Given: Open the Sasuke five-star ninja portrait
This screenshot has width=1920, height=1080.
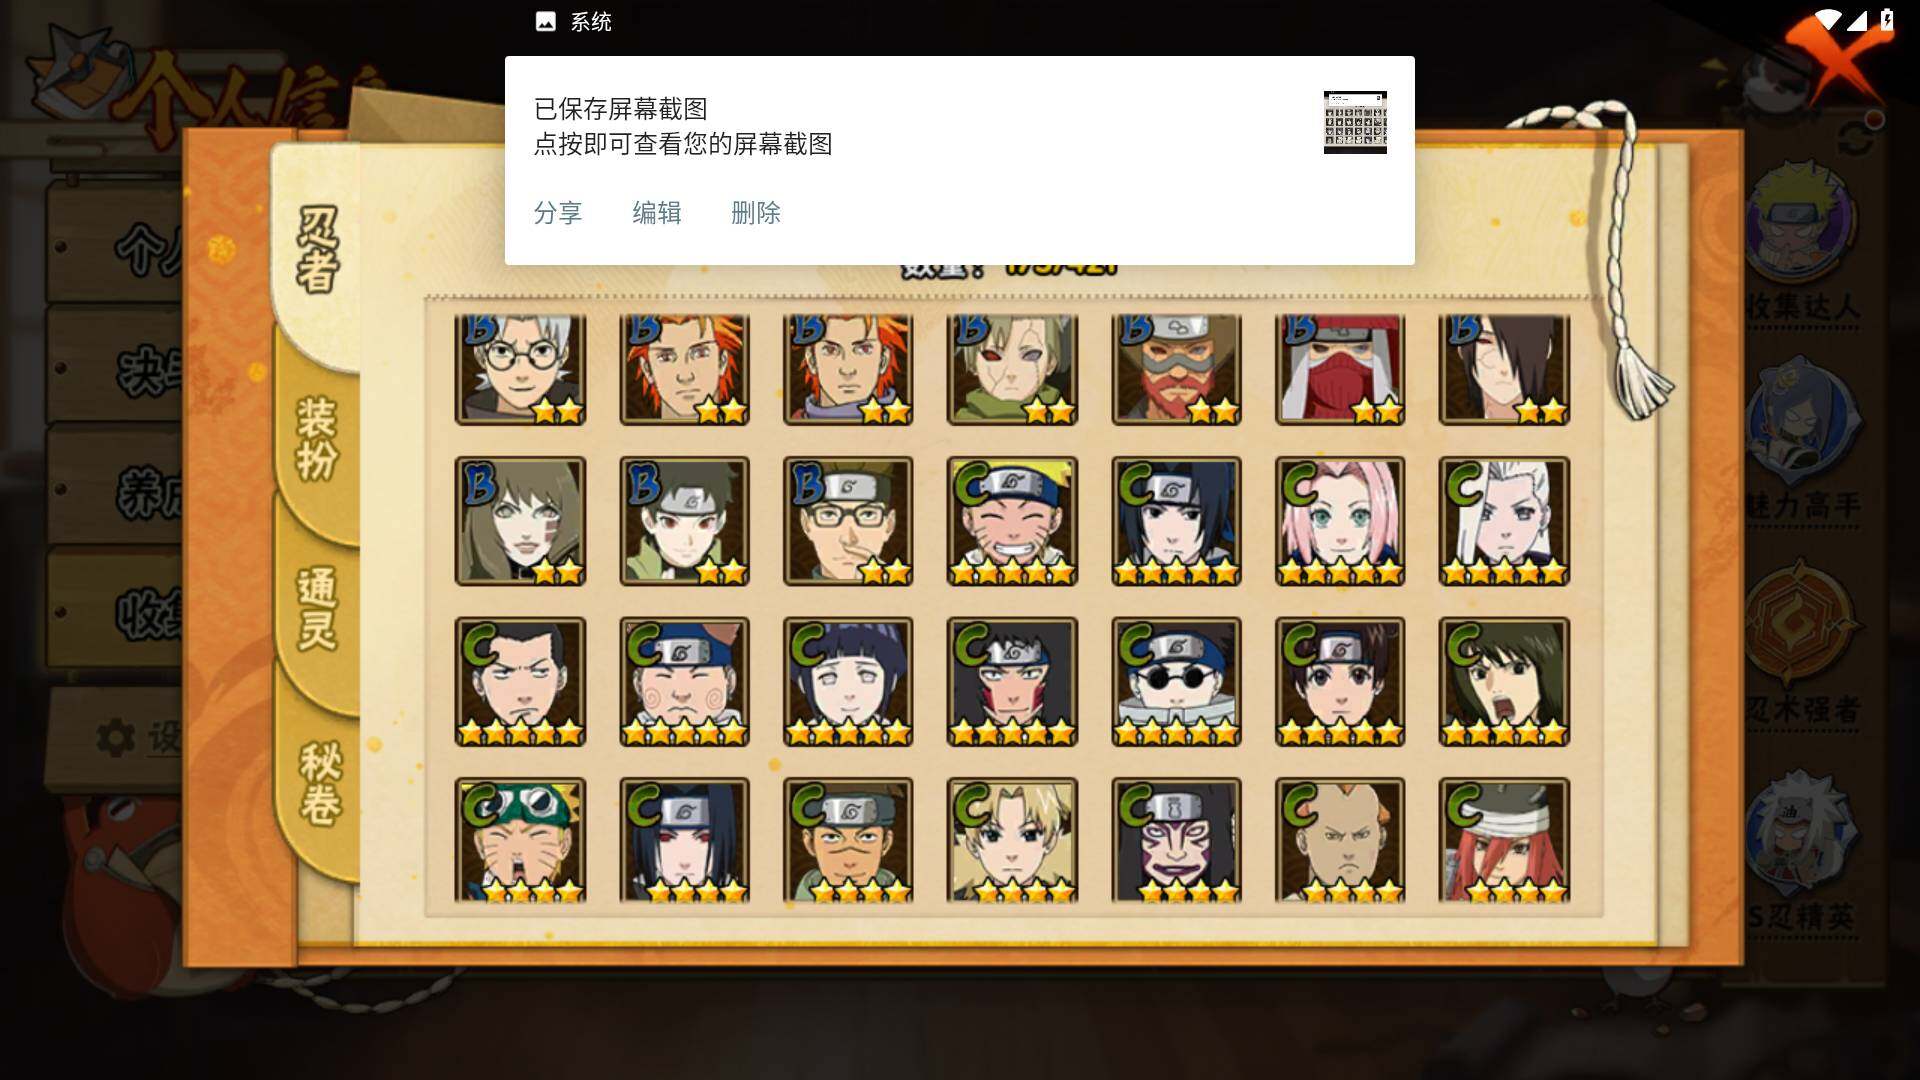Looking at the screenshot, I should click(1176, 521).
